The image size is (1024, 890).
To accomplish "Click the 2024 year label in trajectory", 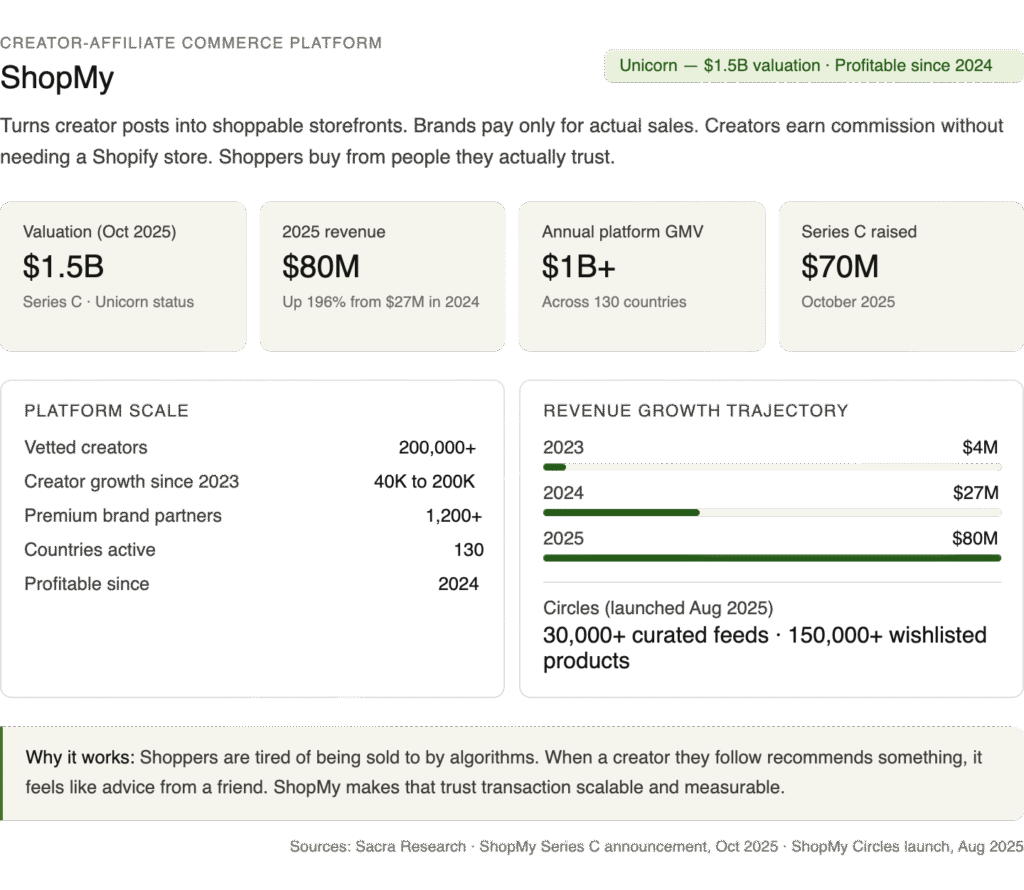I will point(564,493).
